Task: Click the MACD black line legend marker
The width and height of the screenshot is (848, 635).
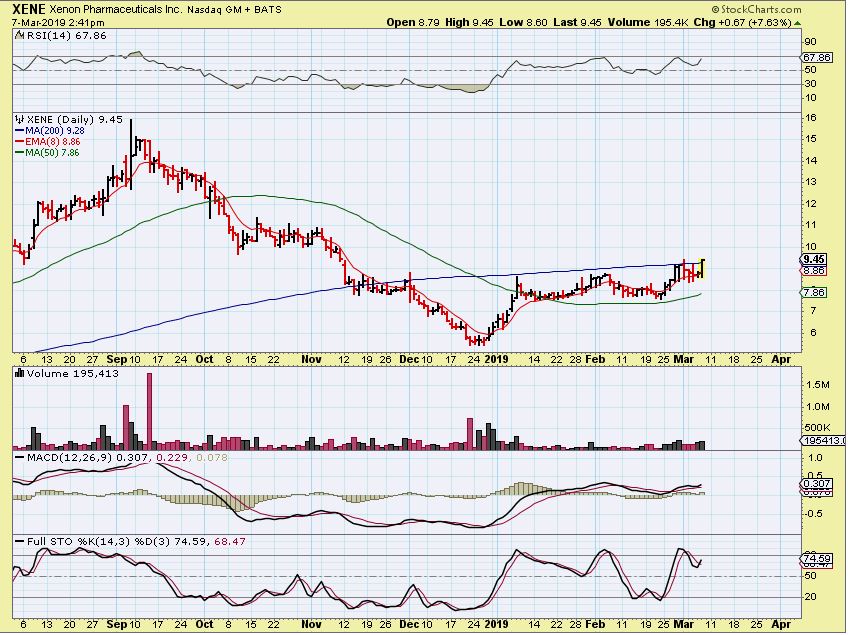Action: click(19, 458)
